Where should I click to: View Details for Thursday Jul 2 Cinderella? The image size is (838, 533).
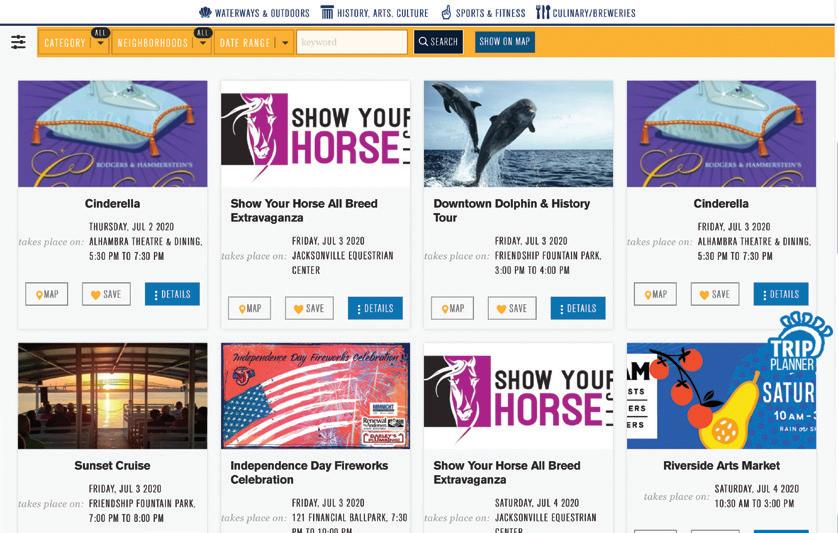(172, 294)
